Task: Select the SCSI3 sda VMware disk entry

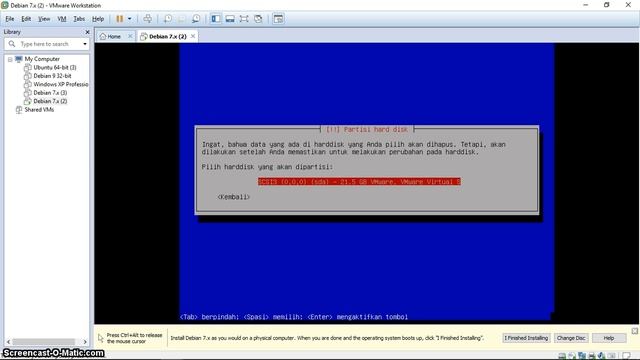Action: (x=359, y=182)
